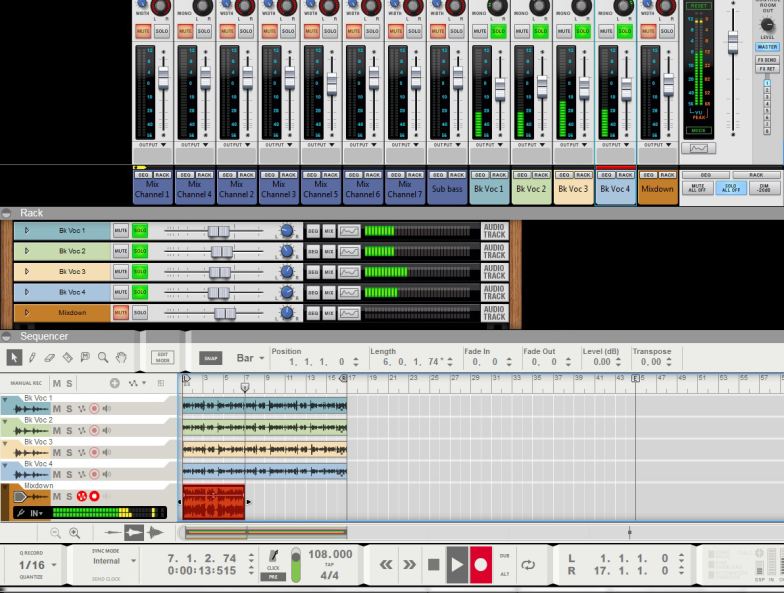Click the Loop button in transport
The image size is (784, 593).
pos(528,565)
